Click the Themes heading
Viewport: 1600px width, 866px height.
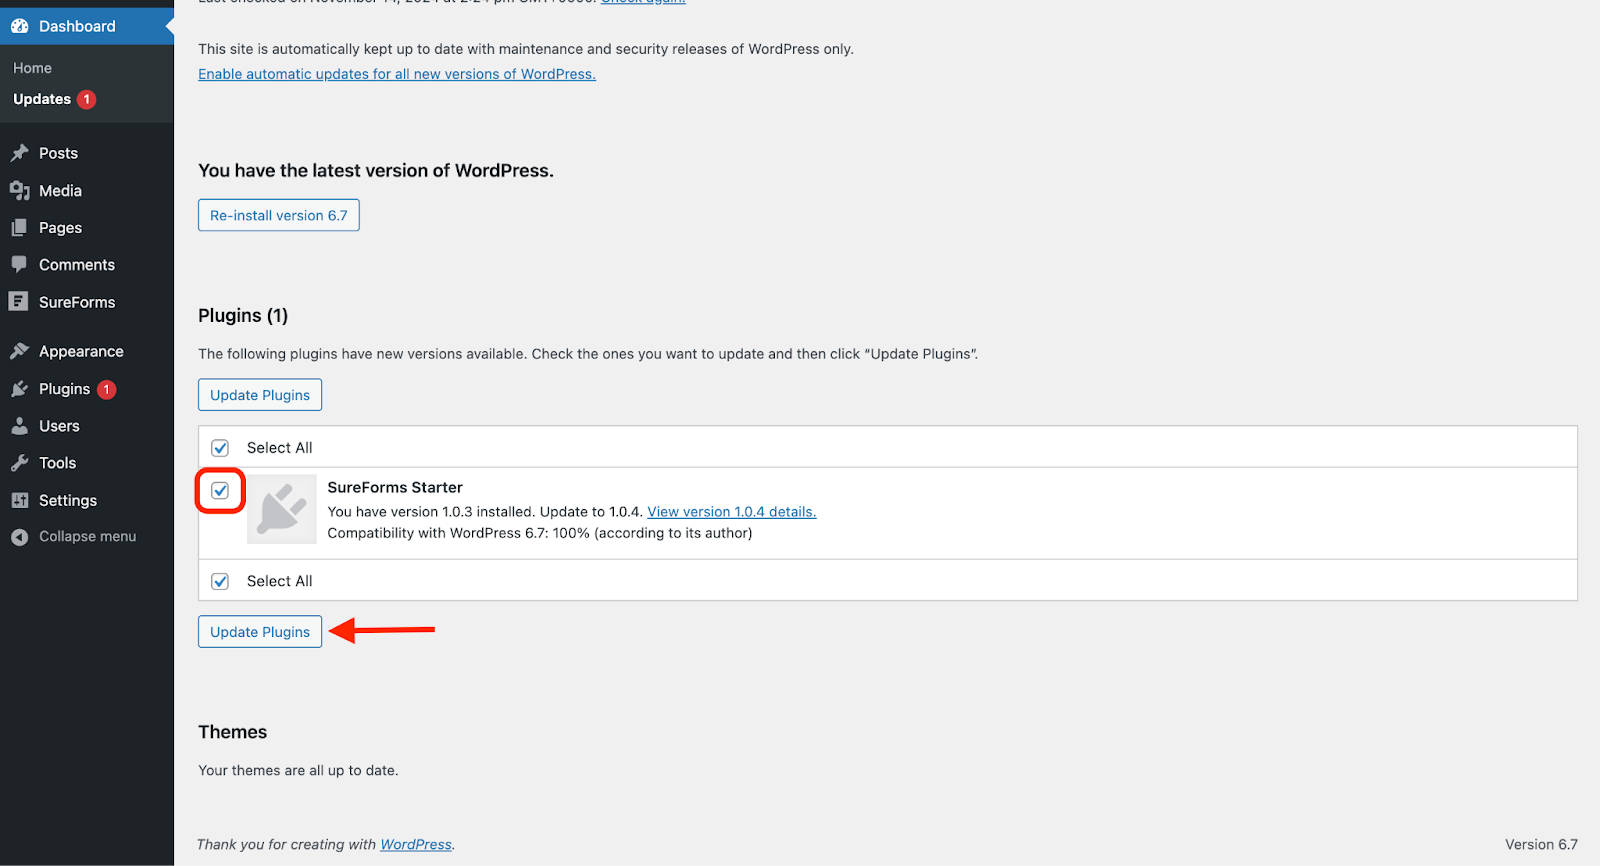233,732
